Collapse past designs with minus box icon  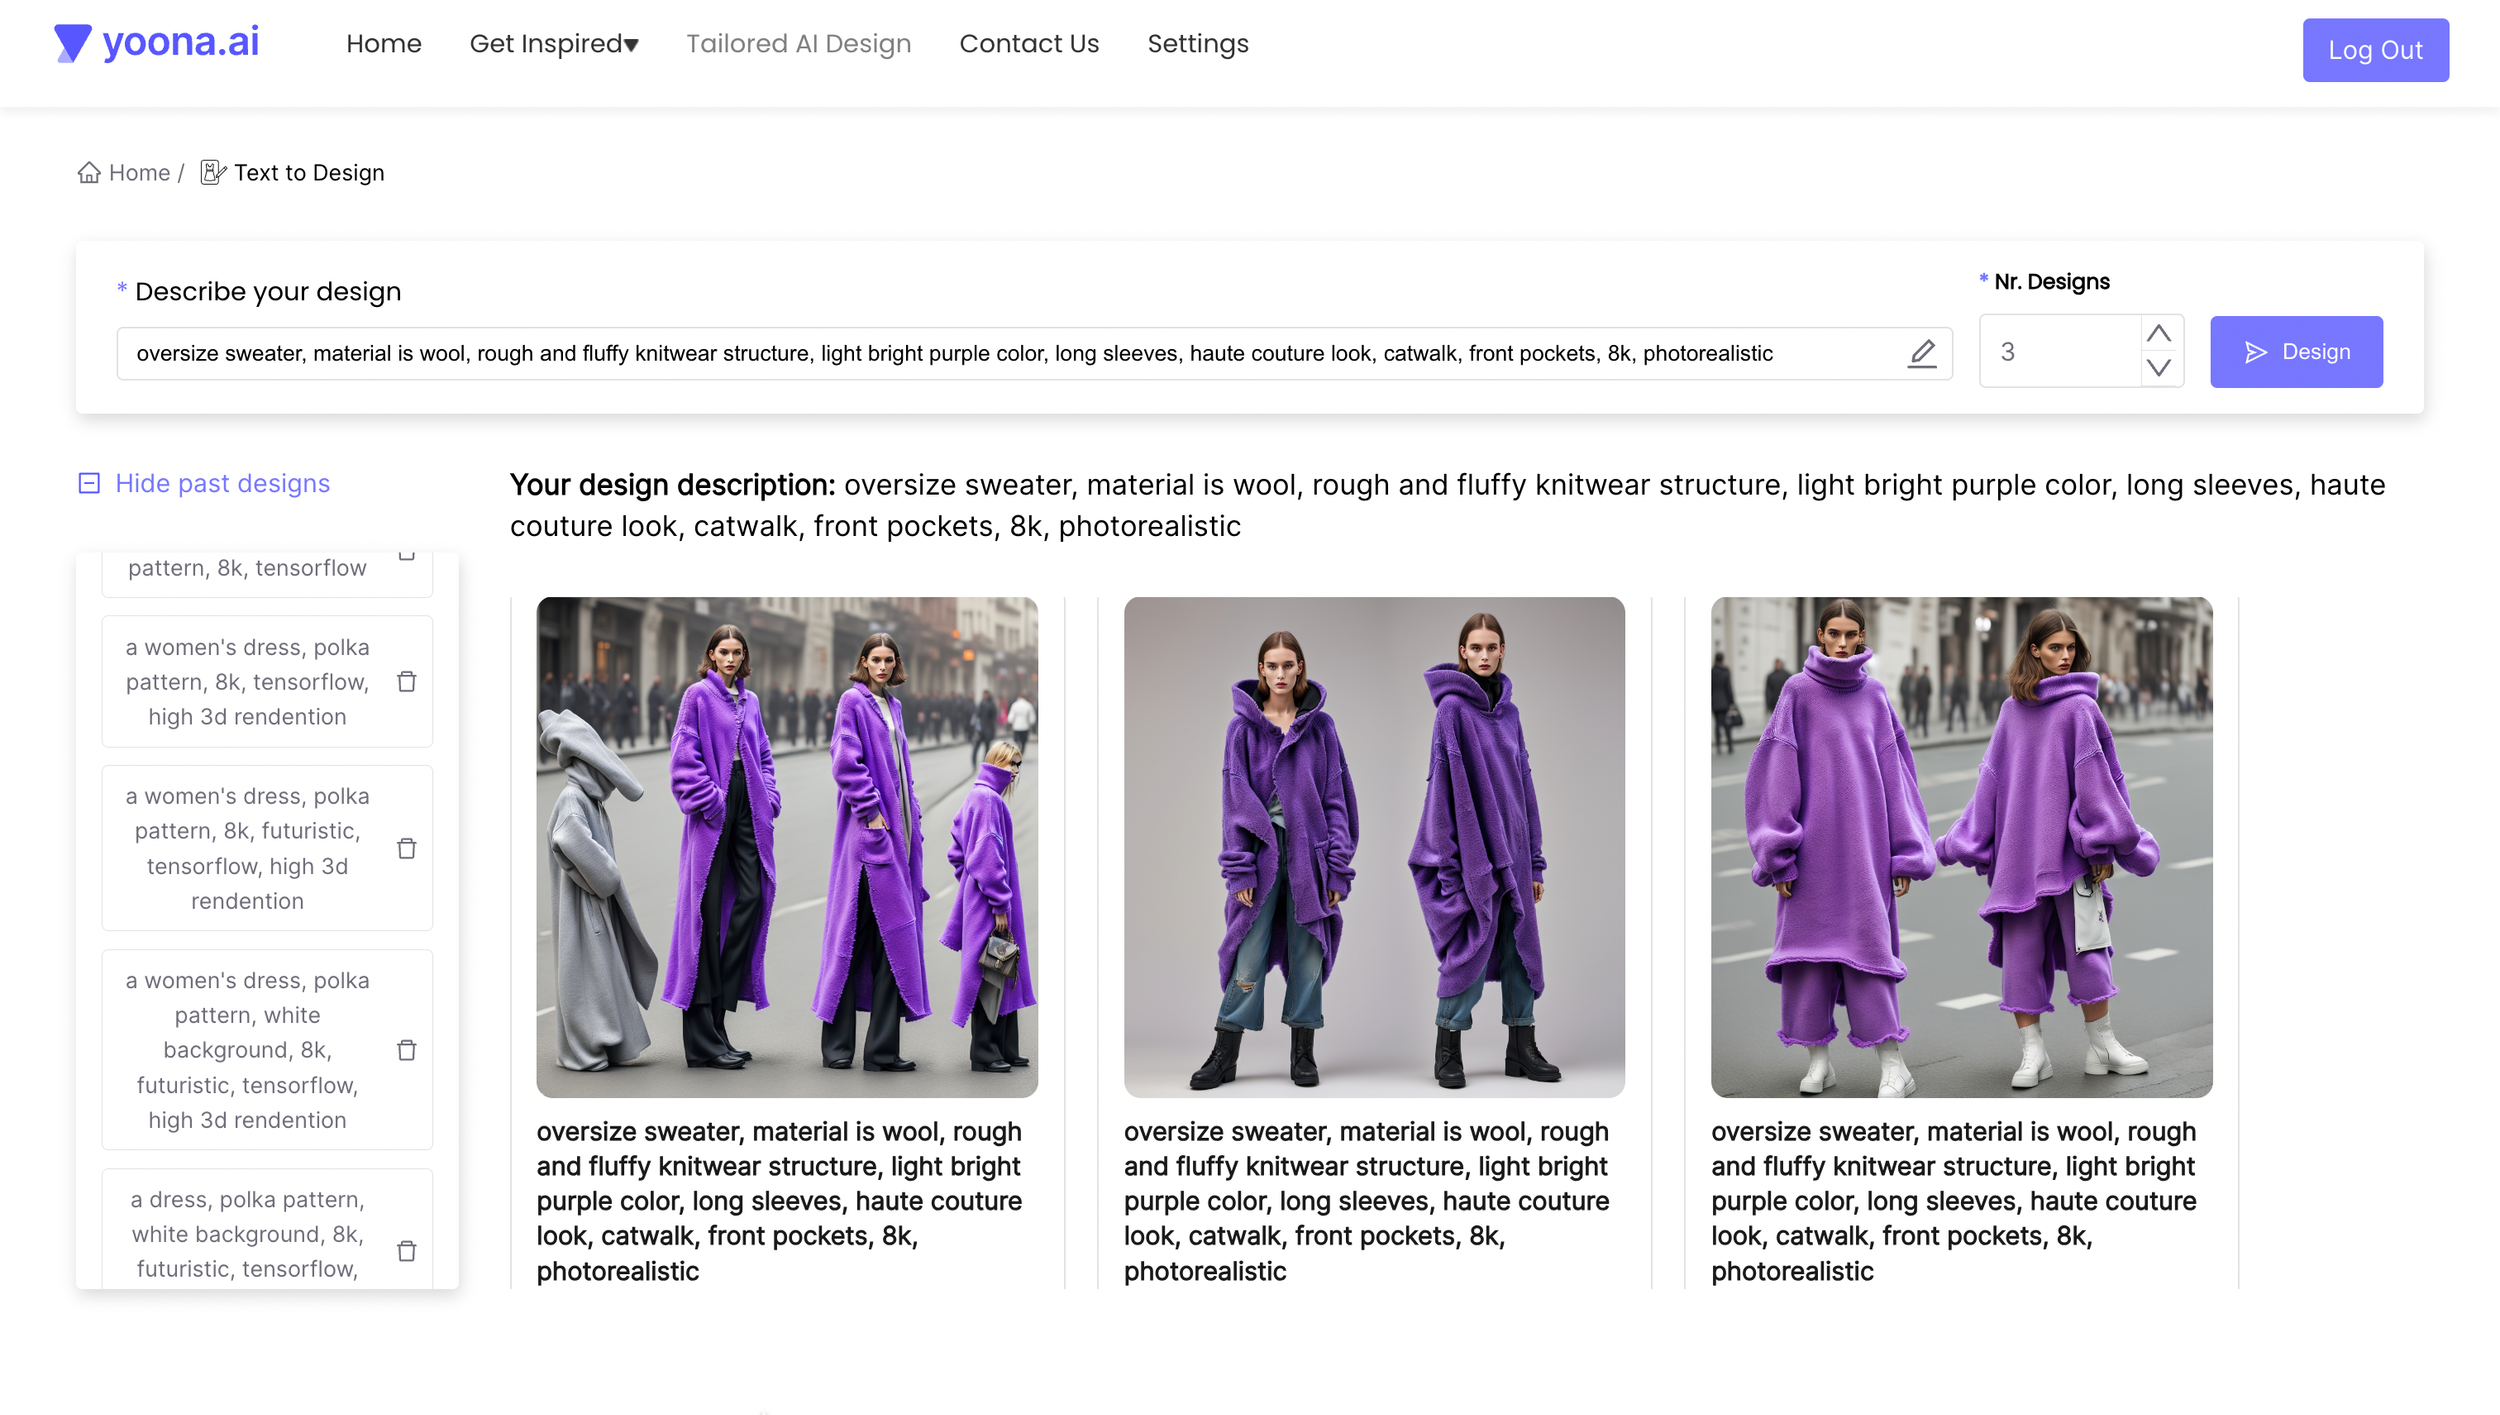click(x=89, y=484)
